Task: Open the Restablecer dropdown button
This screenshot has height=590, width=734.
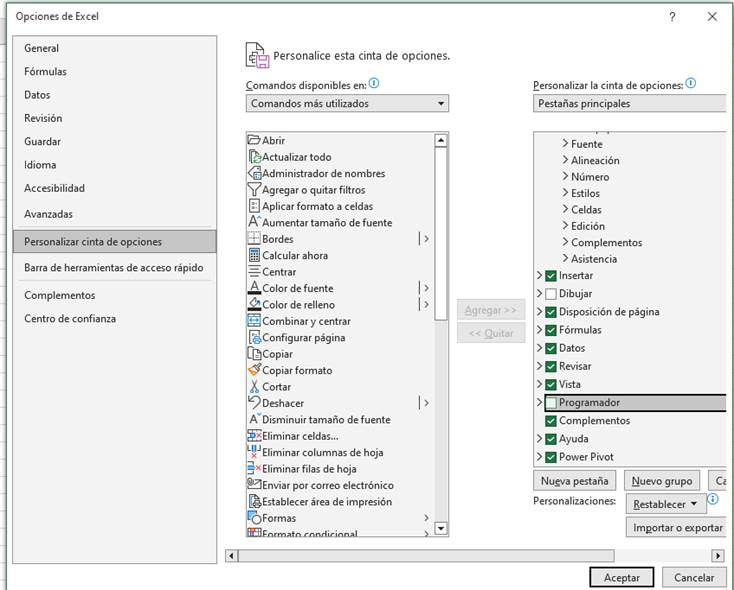Action: [x=666, y=504]
